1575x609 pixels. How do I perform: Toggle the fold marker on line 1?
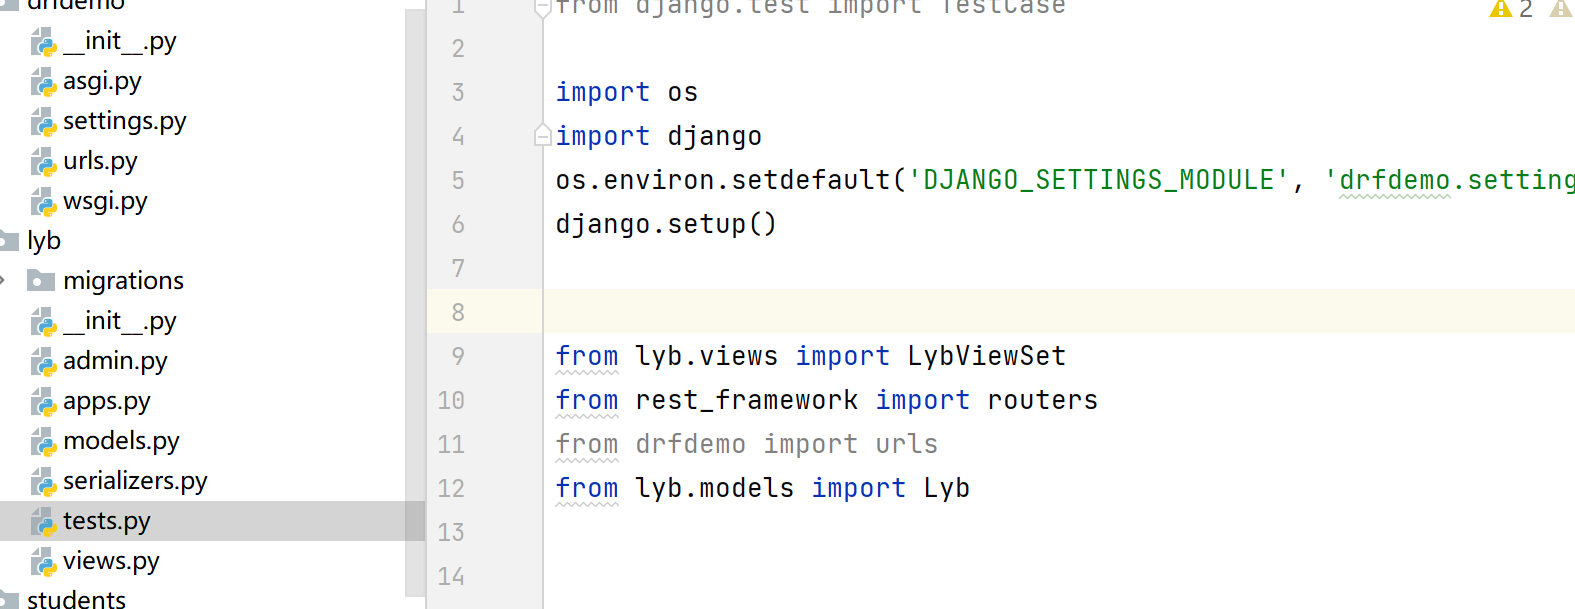click(x=543, y=9)
